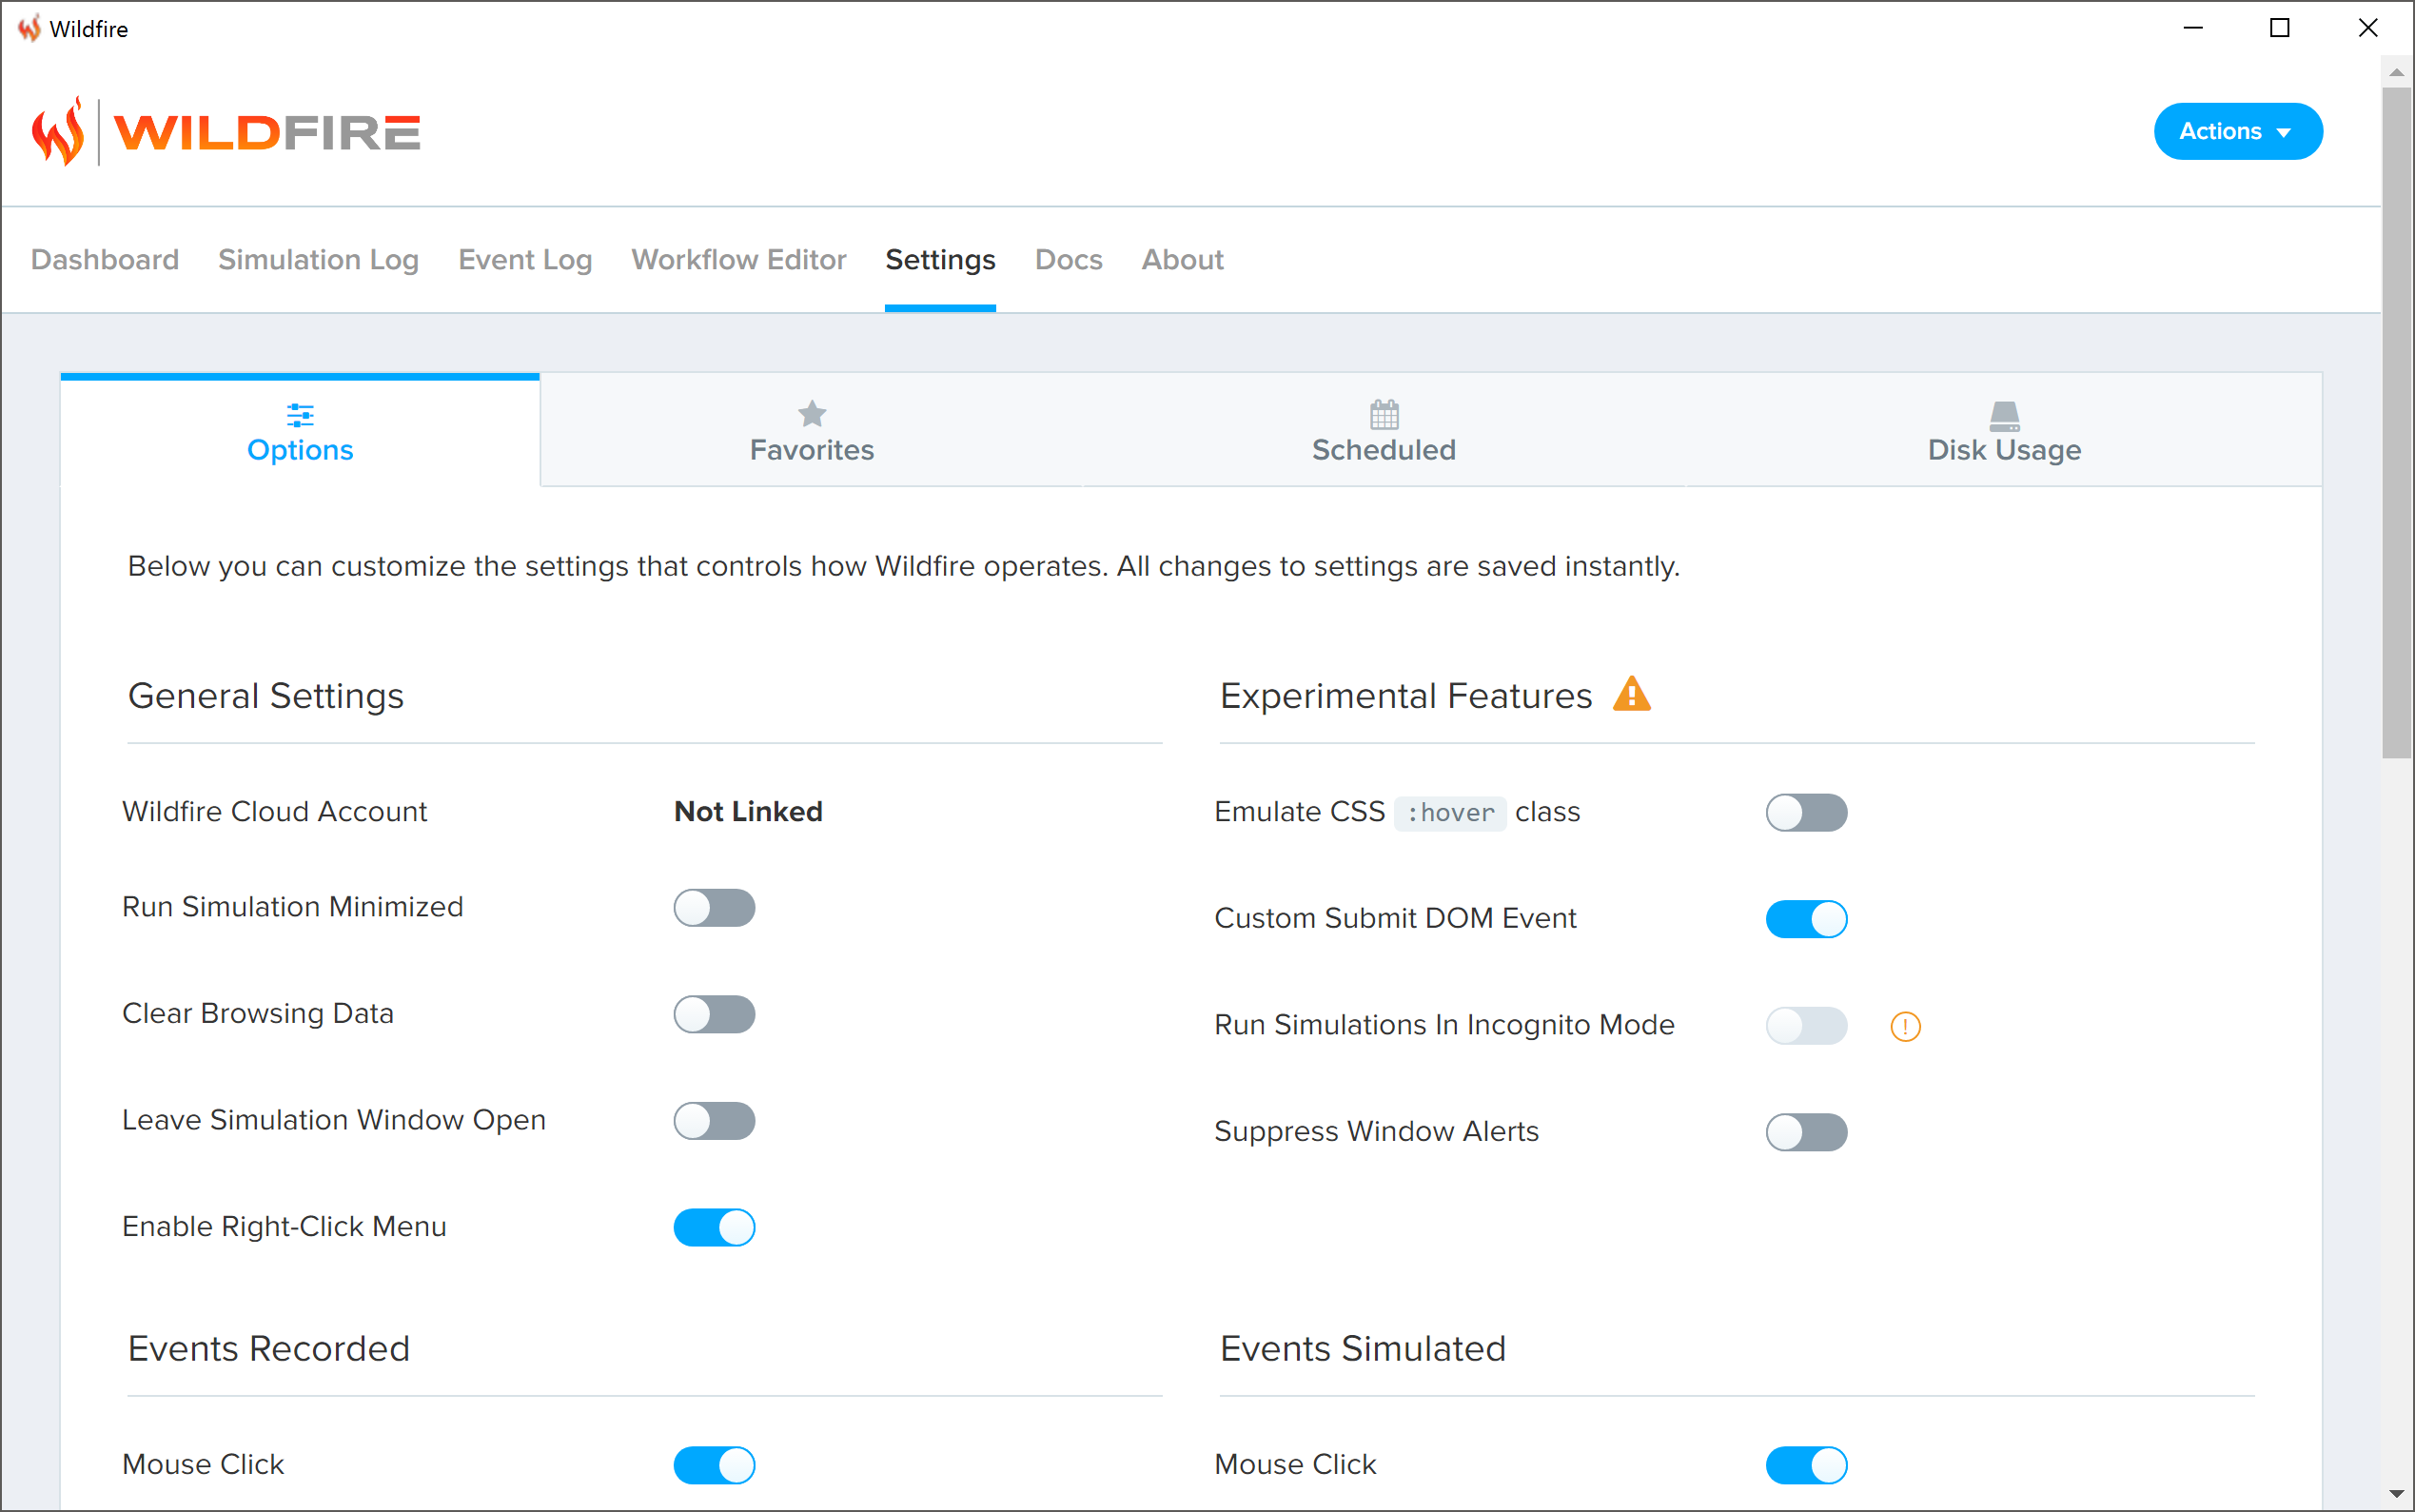Click the scrollbar up arrow

click(2397, 72)
